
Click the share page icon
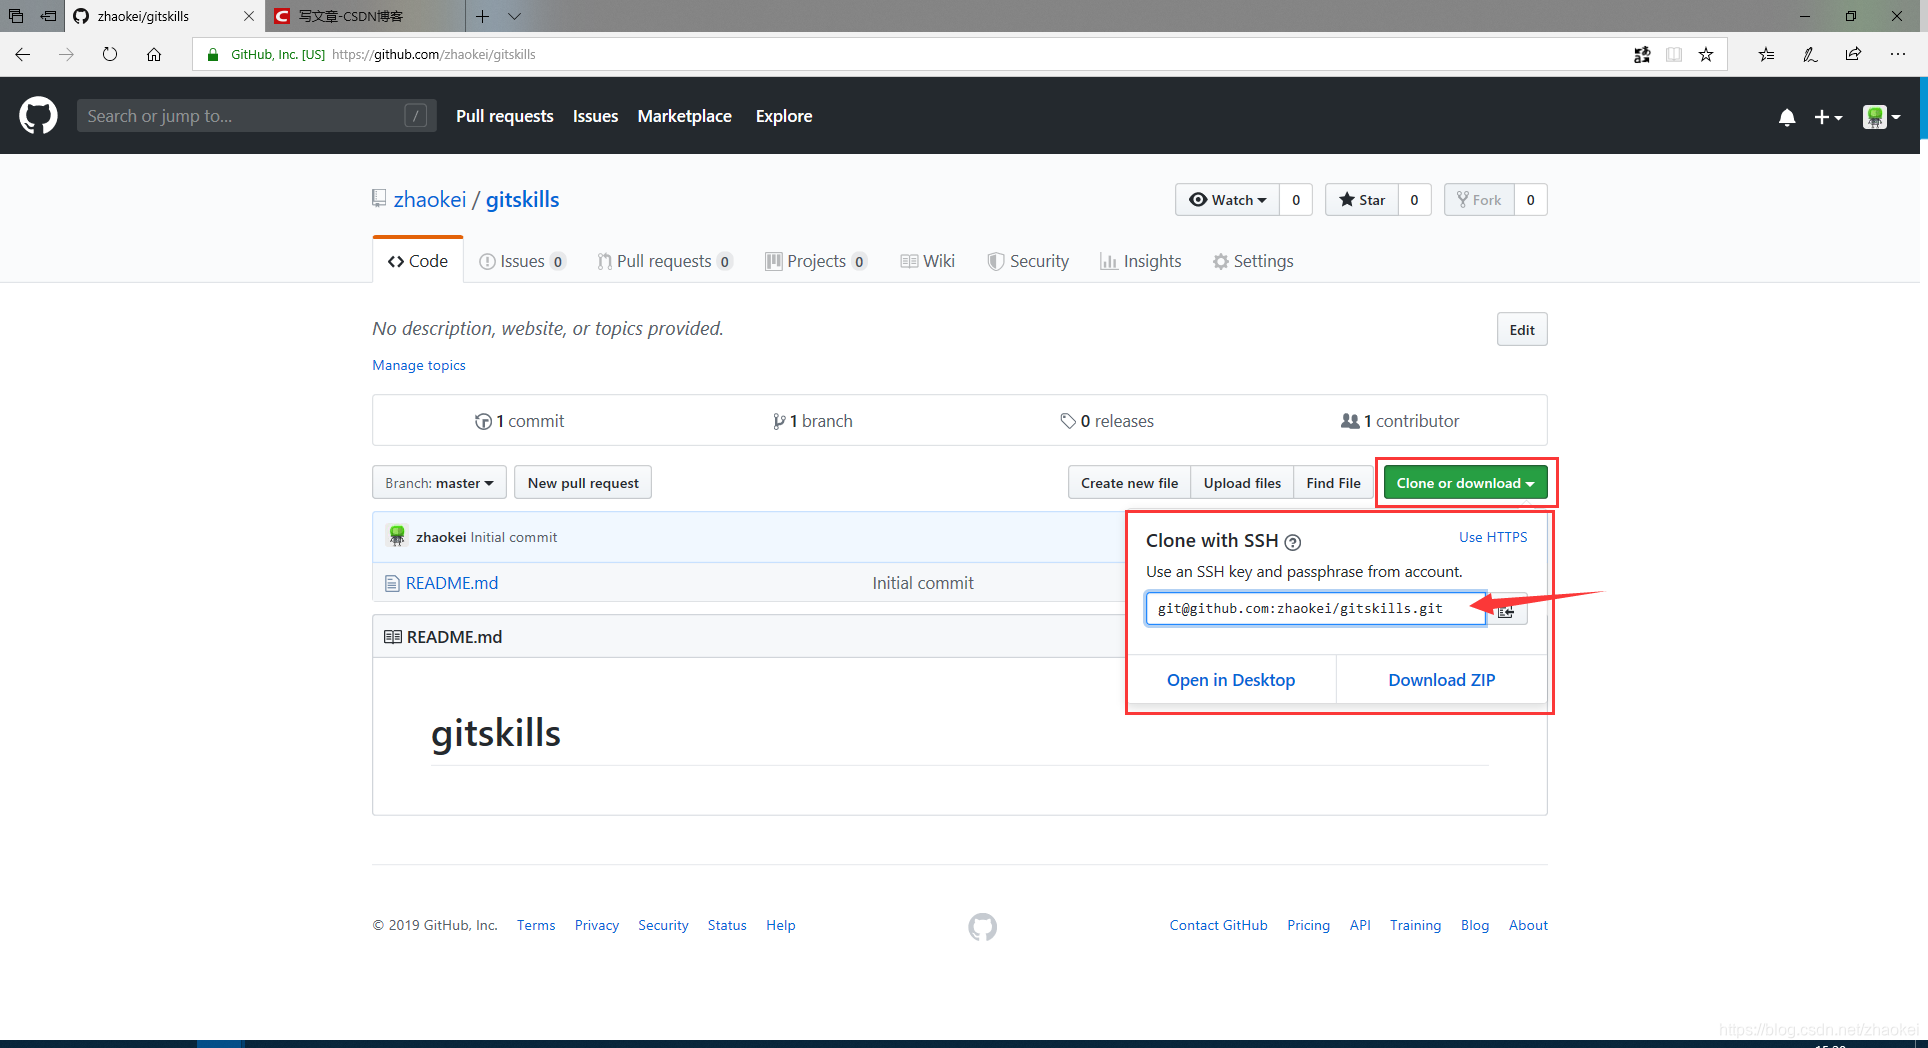[x=1853, y=54]
